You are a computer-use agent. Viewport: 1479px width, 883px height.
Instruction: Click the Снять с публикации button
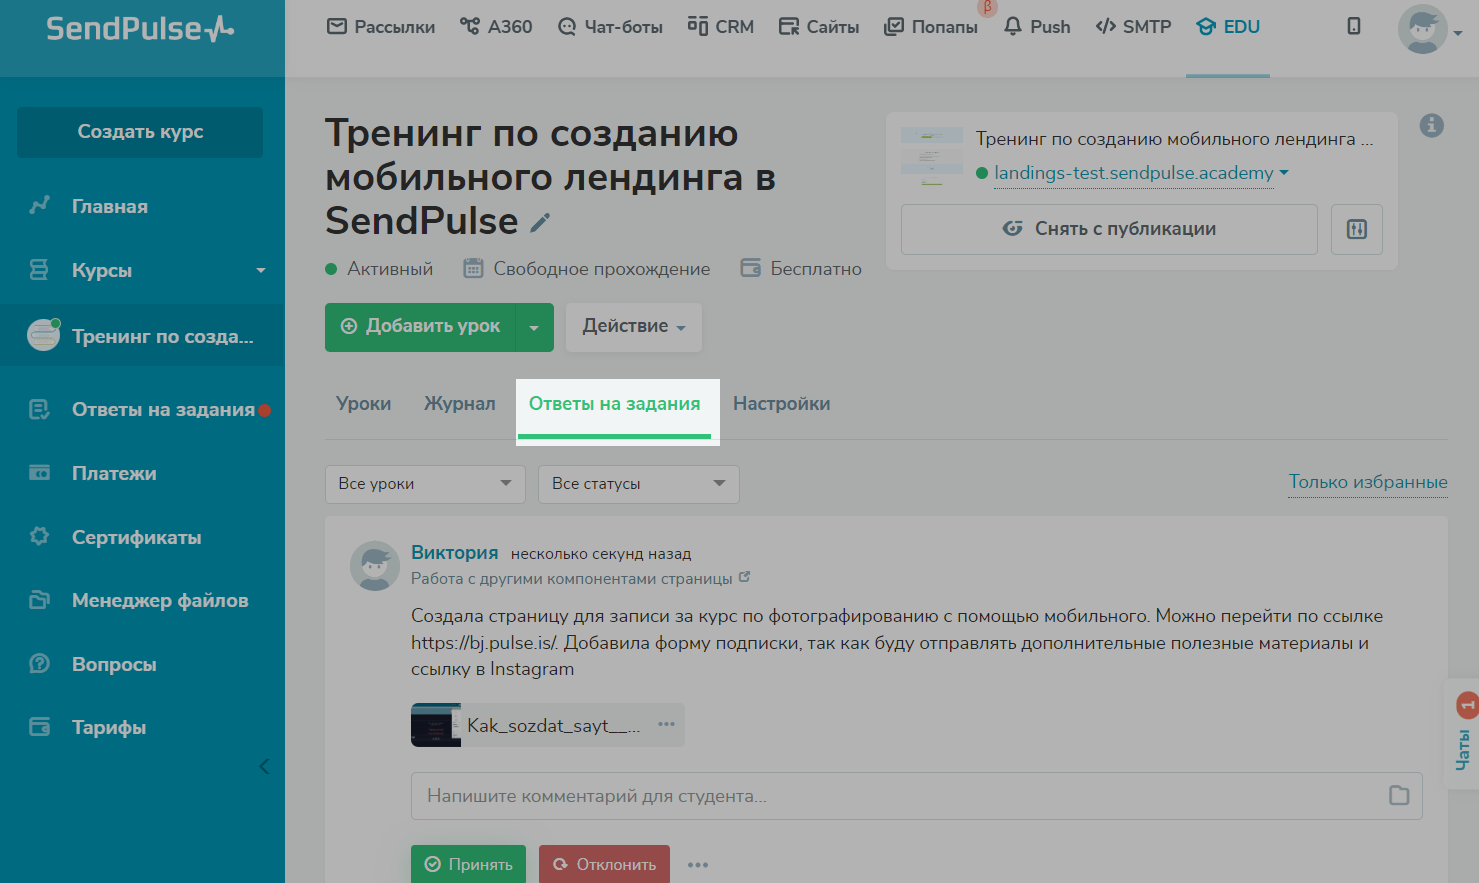point(1108,229)
